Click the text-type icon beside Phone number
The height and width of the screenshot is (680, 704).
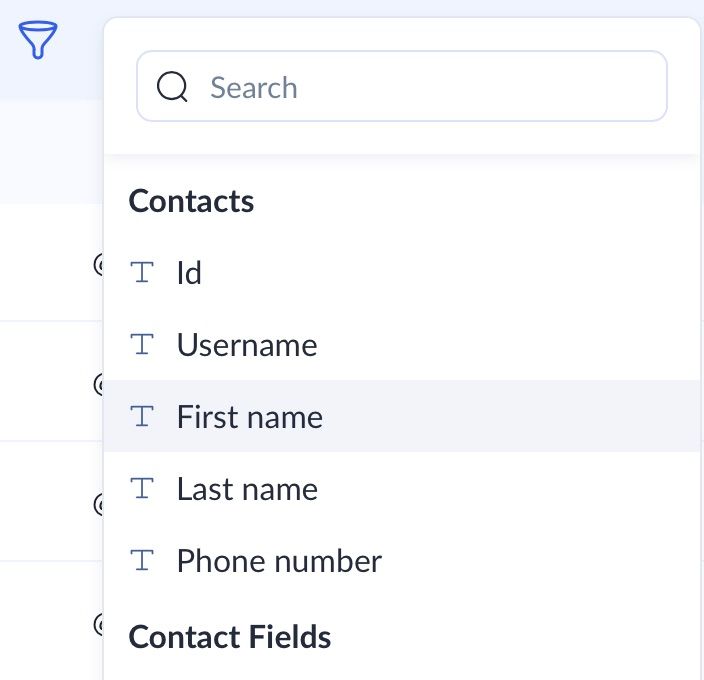143,560
